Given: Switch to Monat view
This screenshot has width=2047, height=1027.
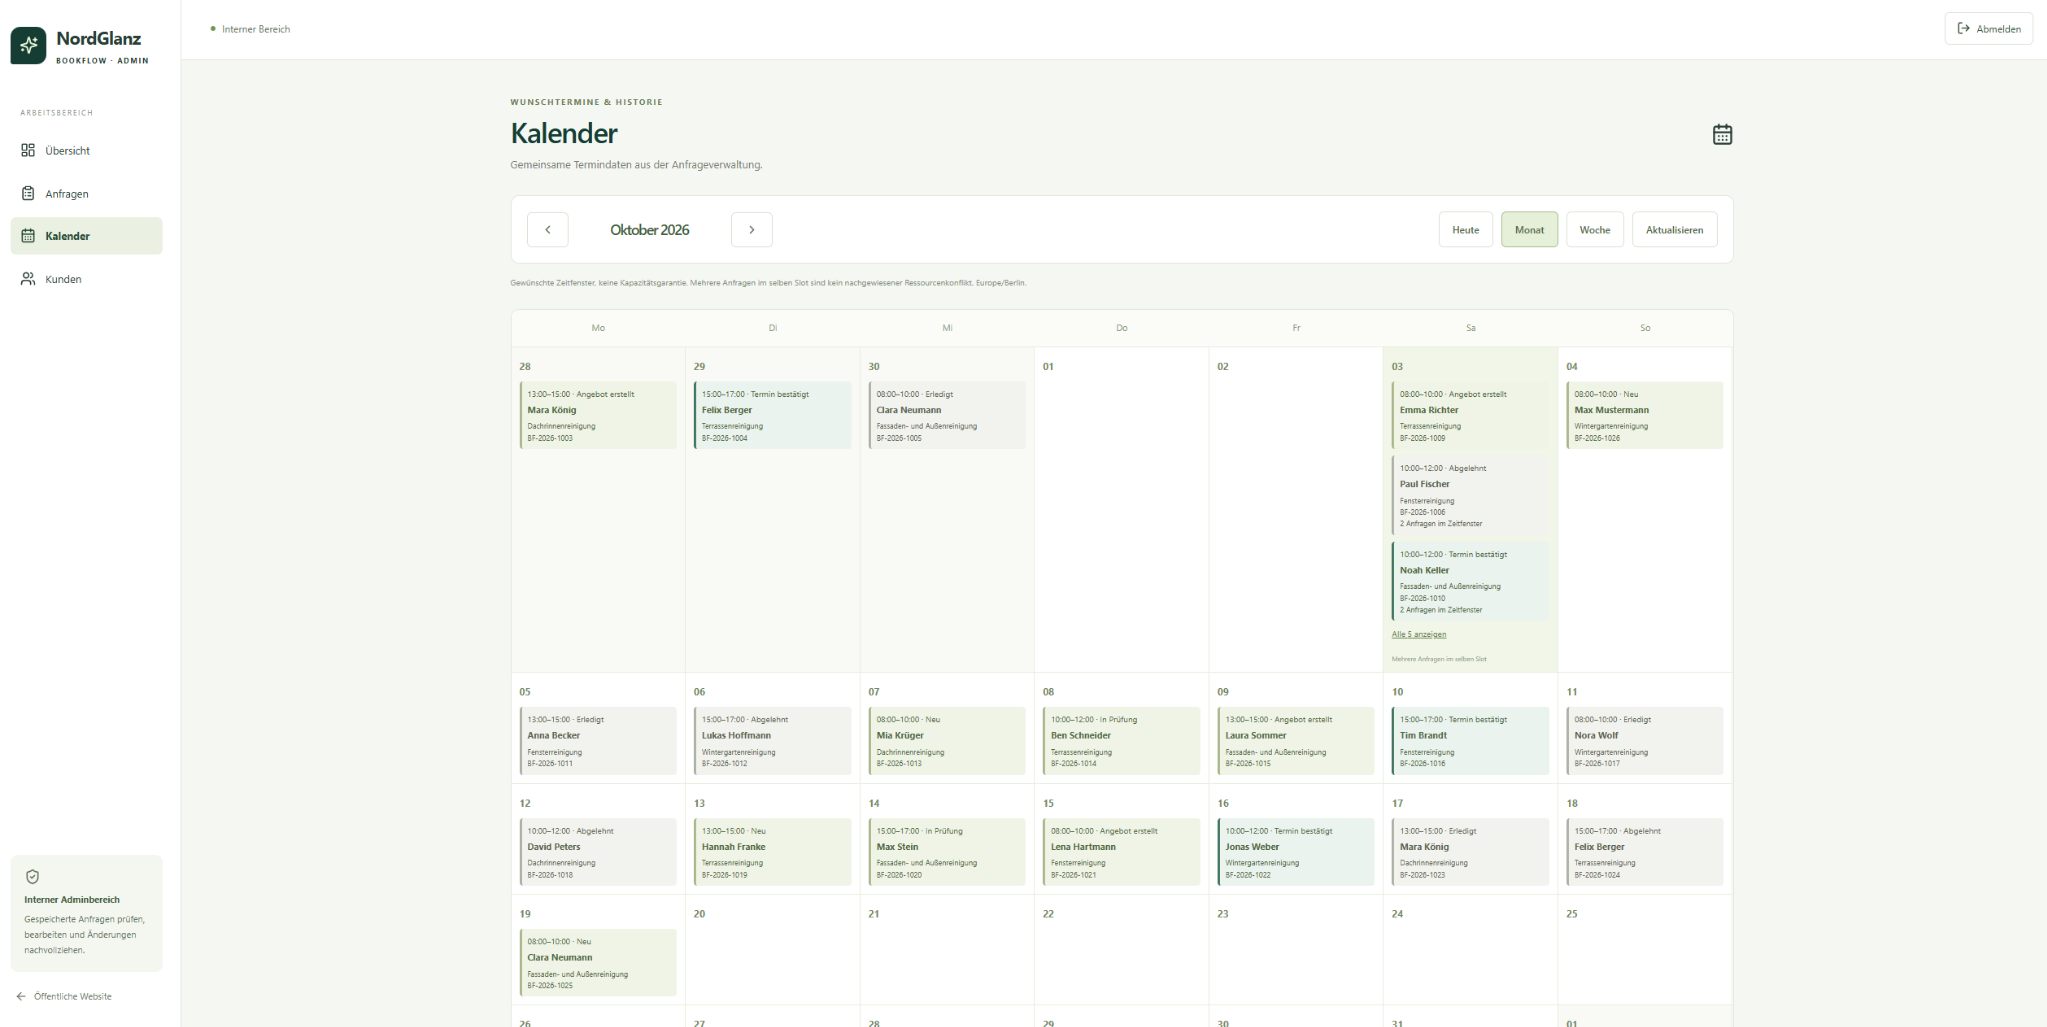Looking at the screenshot, I should point(1529,230).
